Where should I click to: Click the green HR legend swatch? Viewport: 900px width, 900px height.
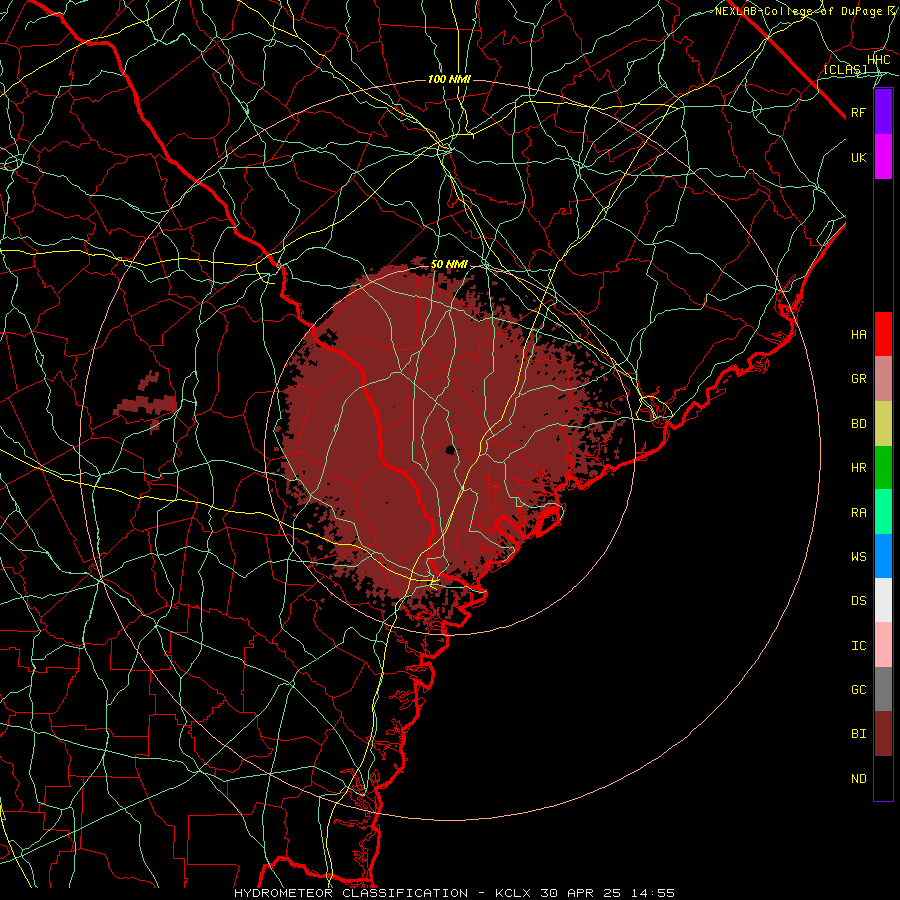(x=883, y=468)
